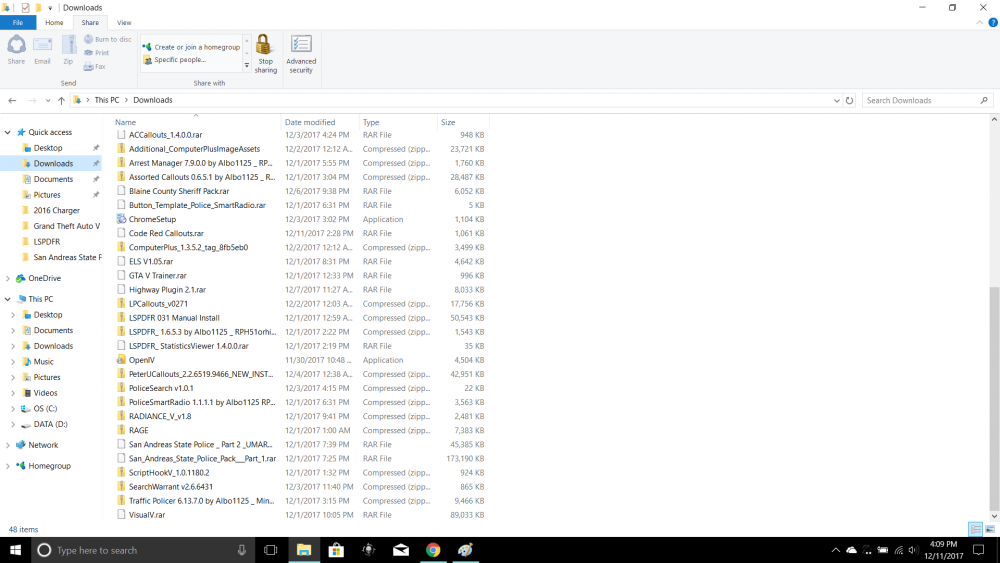Go up one folder level
Image resolution: width=1000 pixels, height=563 pixels.
point(61,100)
